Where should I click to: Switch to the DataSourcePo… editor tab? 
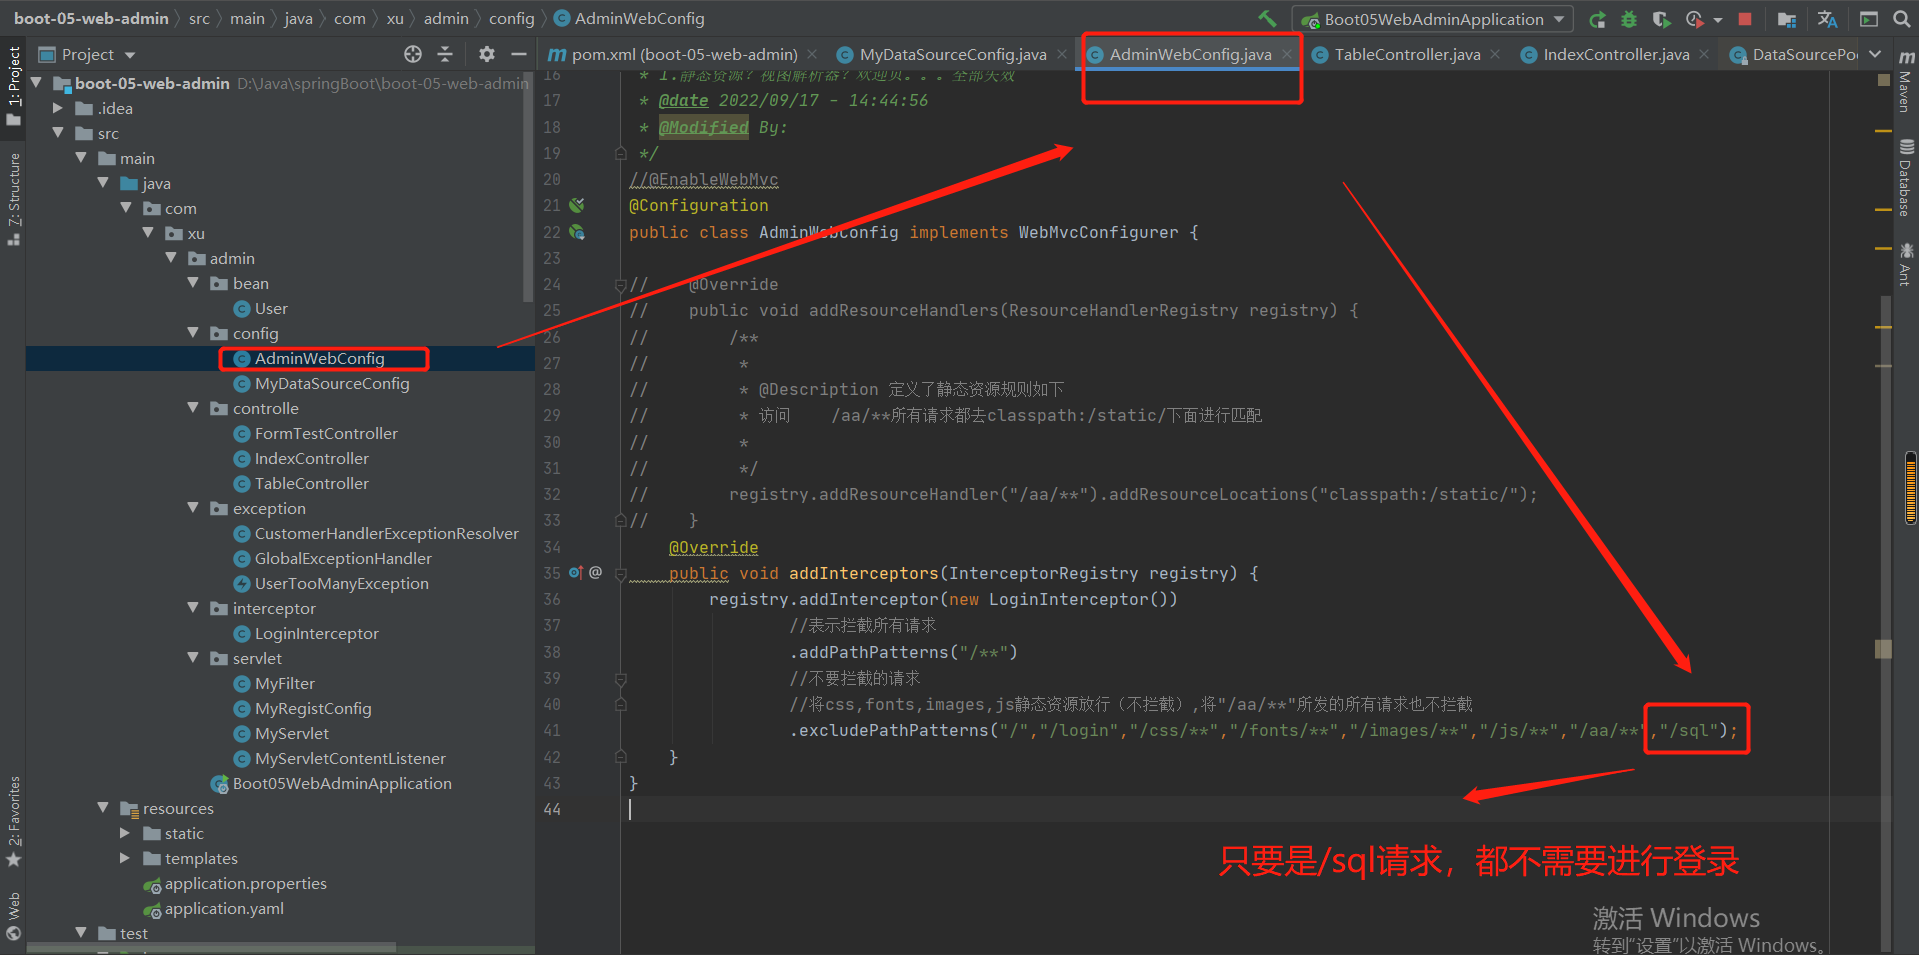[x=1792, y=54]
